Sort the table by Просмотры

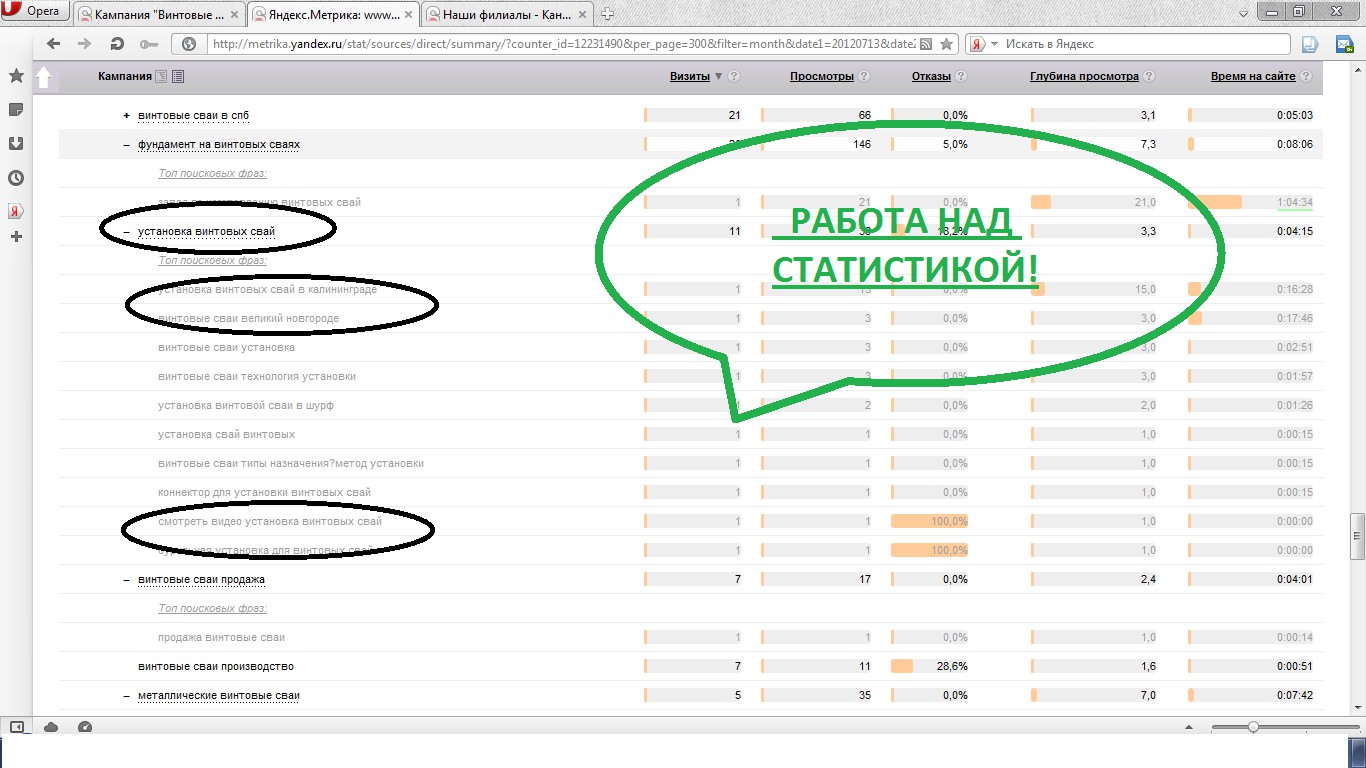[x=822, y=77]
